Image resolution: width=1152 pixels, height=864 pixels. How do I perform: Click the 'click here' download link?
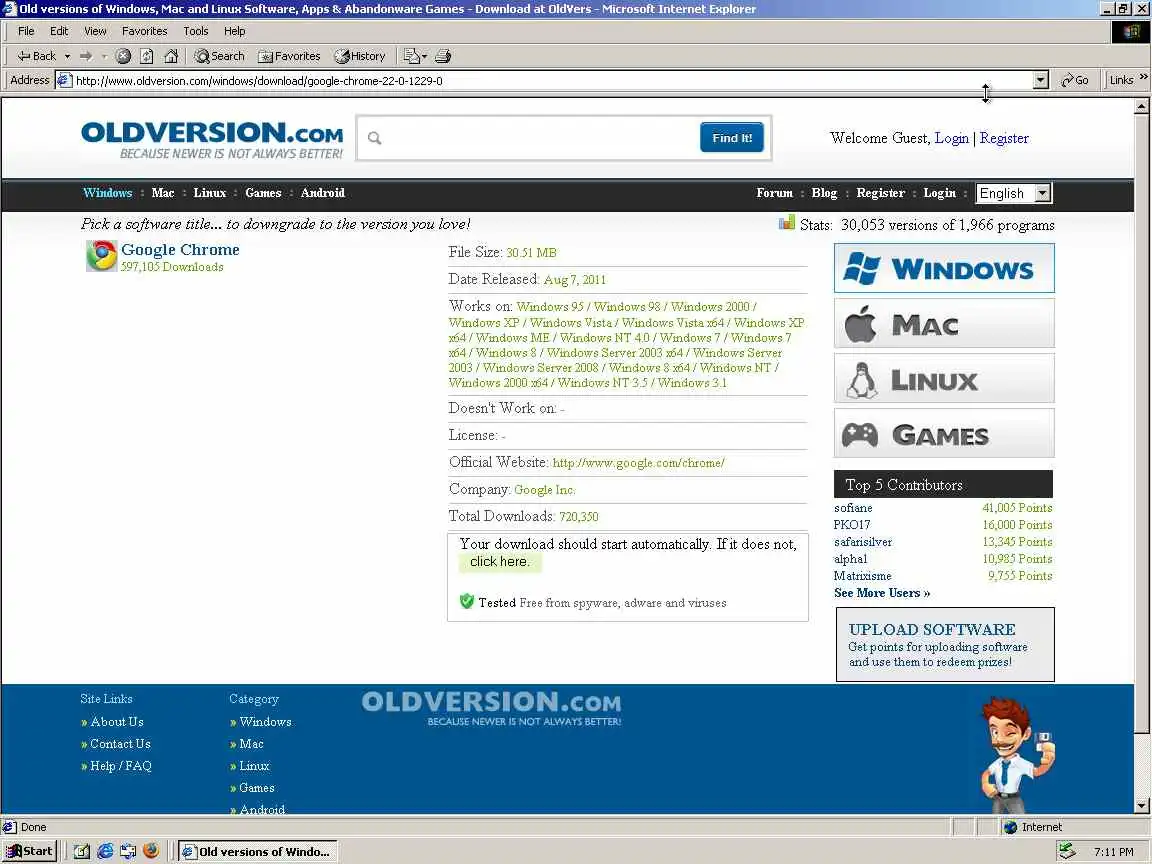500,561
